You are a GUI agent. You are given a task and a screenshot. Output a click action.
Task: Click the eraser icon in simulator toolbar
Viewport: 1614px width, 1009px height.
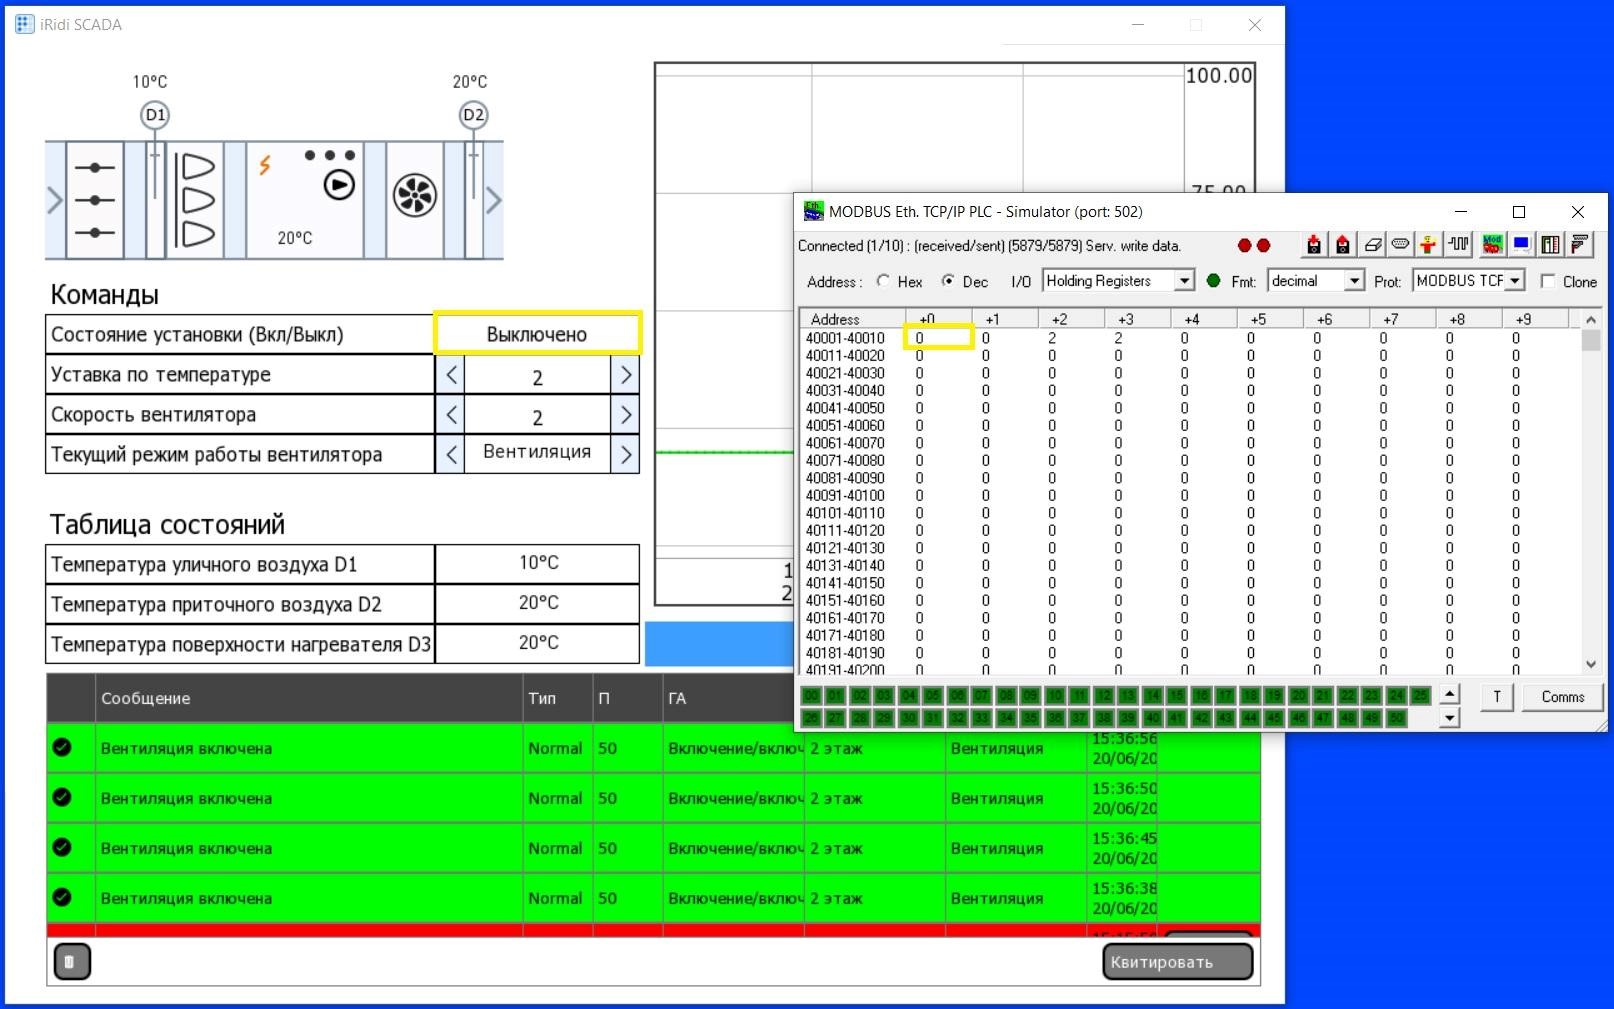(x=1372, y=245)
